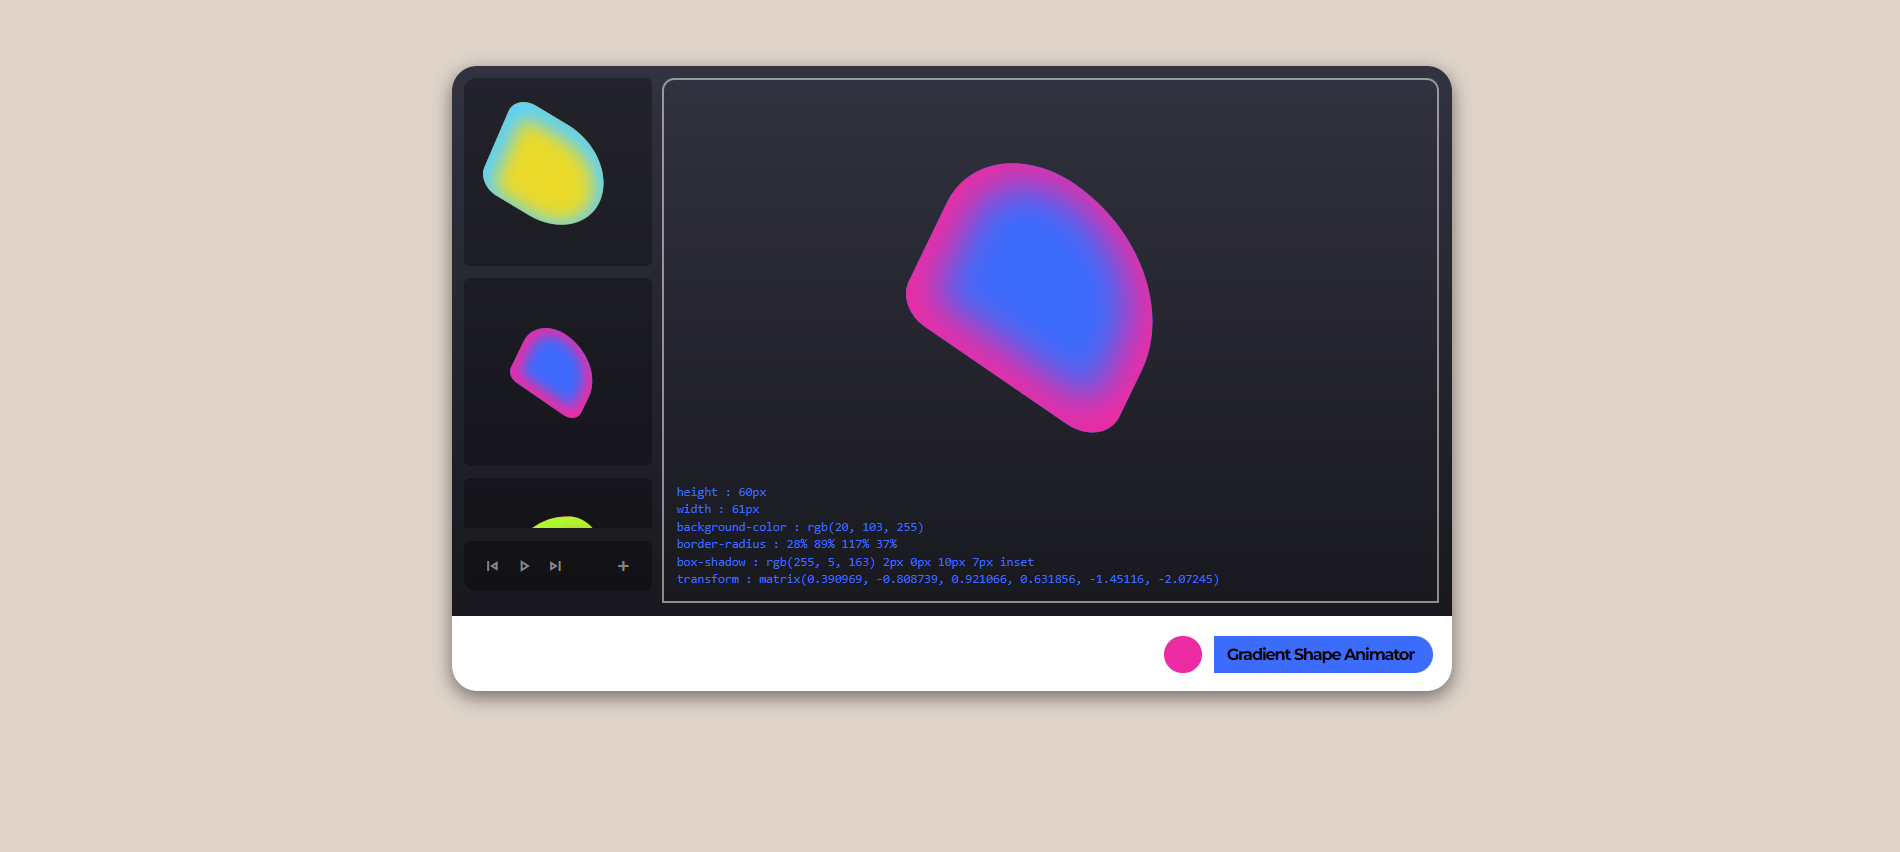The height and width of the screenshot is (852, 1900).
Task: Click the skip to next shape icon
Action: pyautogui.click(x=555, y=566)
